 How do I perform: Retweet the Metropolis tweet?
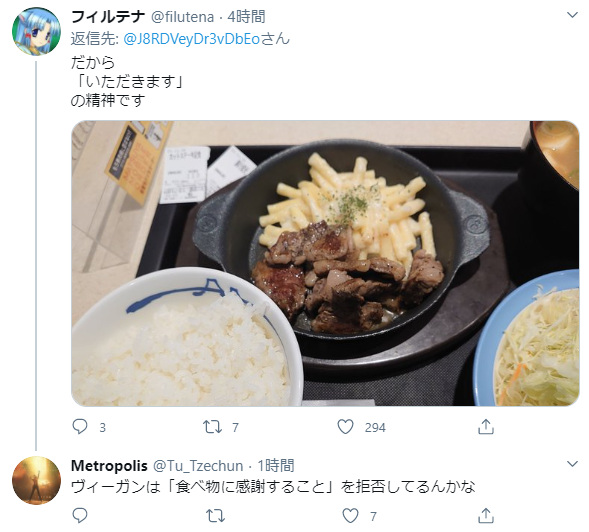click(x=216, y=515)
